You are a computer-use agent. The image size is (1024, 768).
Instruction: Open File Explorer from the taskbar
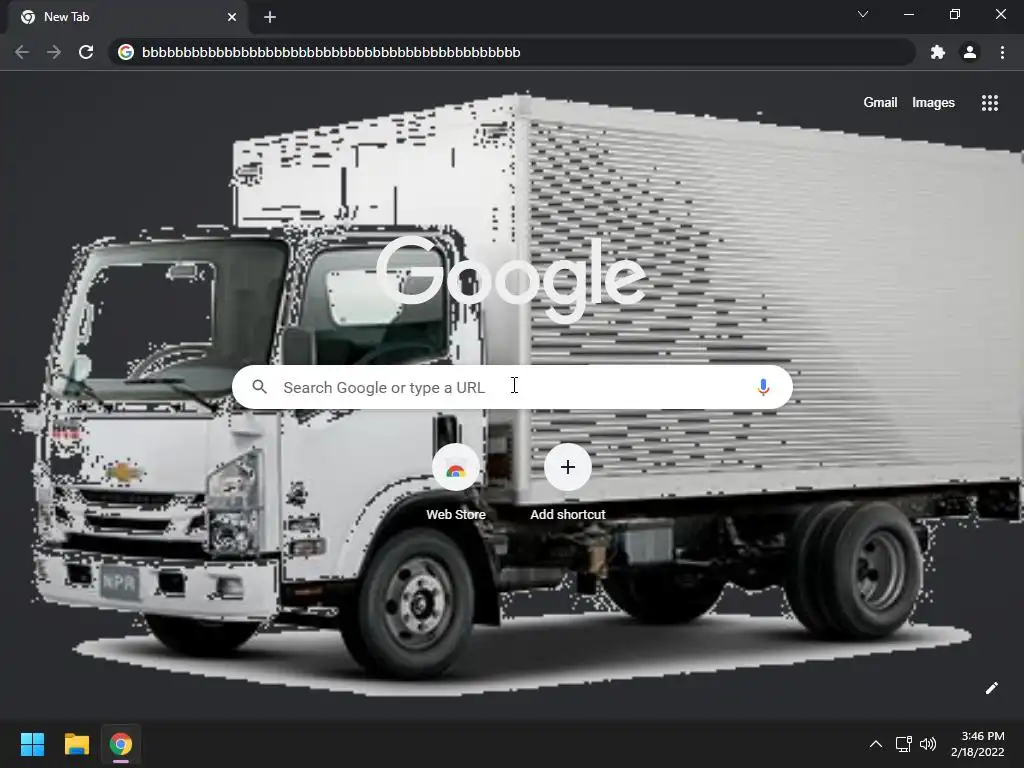pos(76,744)
